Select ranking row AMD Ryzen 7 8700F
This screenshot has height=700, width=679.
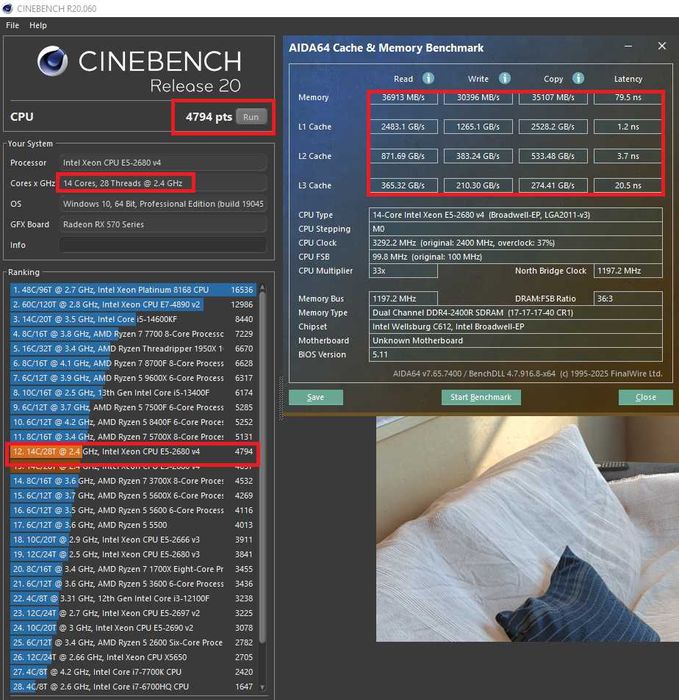[x=133, y=363]
